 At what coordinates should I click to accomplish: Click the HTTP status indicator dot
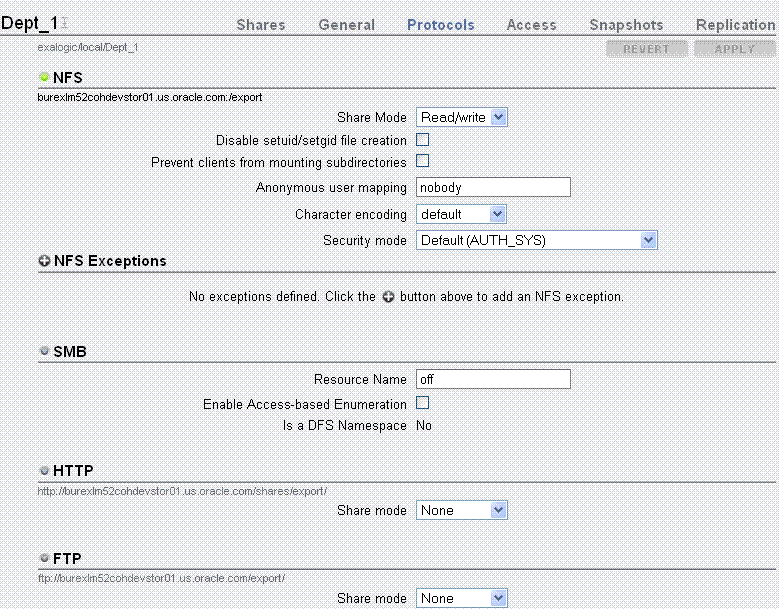click(44, 470)
